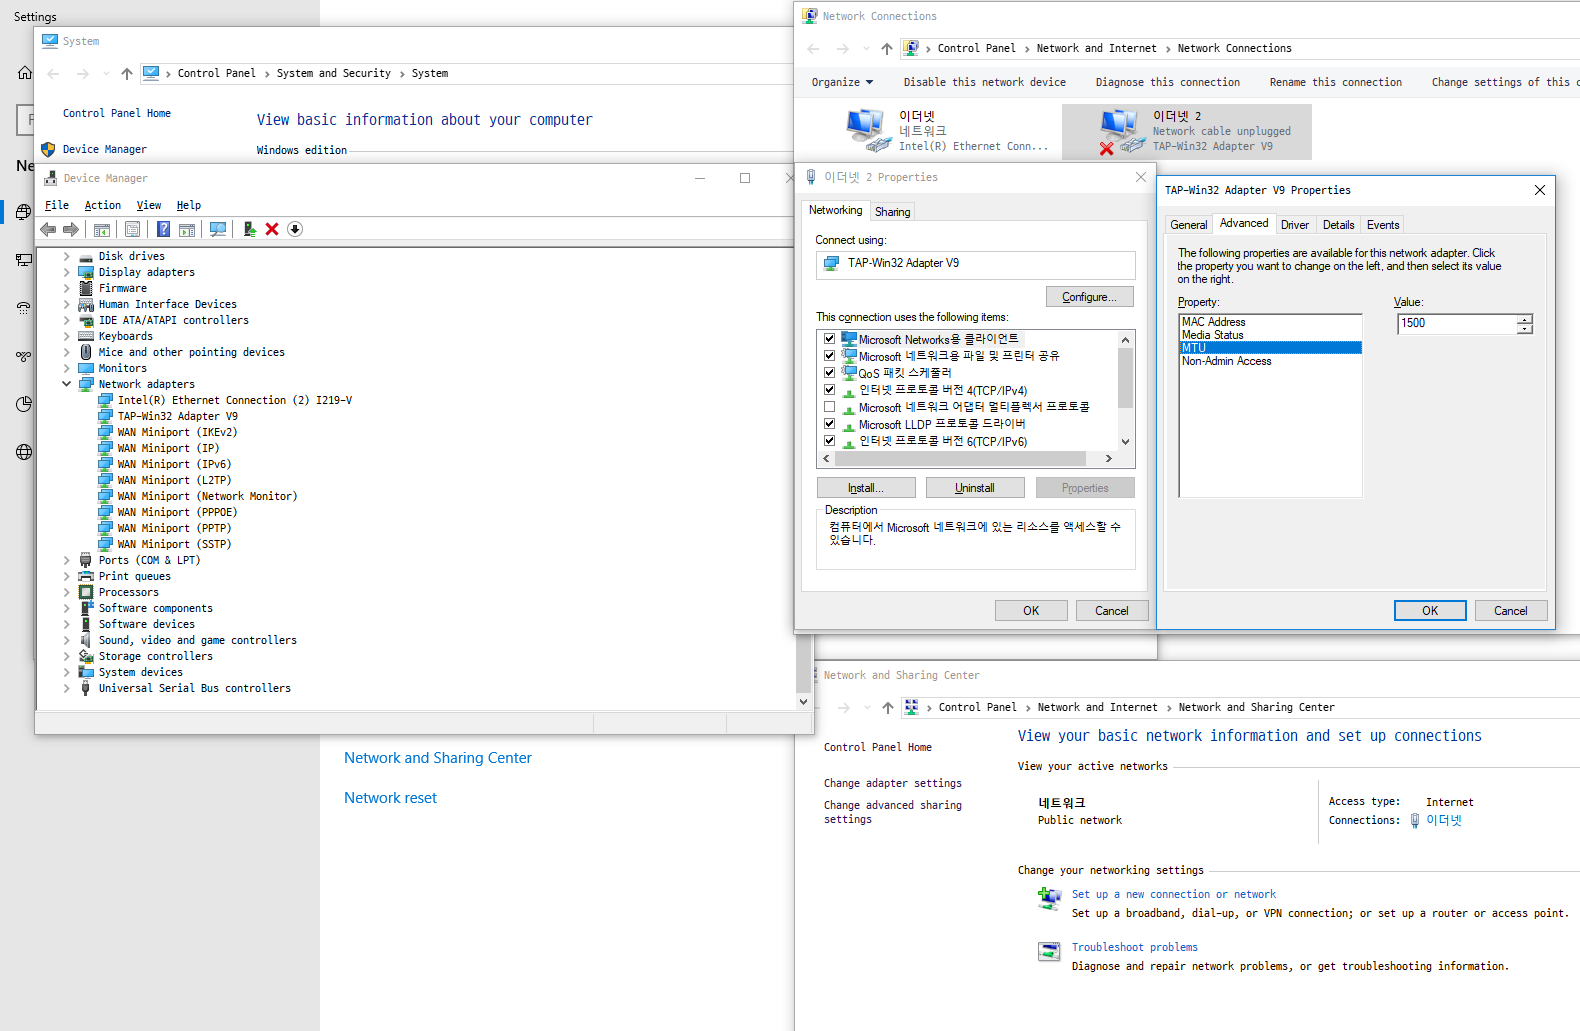1580x1031 pixels.
Task: Open Details tab in TAP-Win32 Properties
Action: (x=1338, y=225)
